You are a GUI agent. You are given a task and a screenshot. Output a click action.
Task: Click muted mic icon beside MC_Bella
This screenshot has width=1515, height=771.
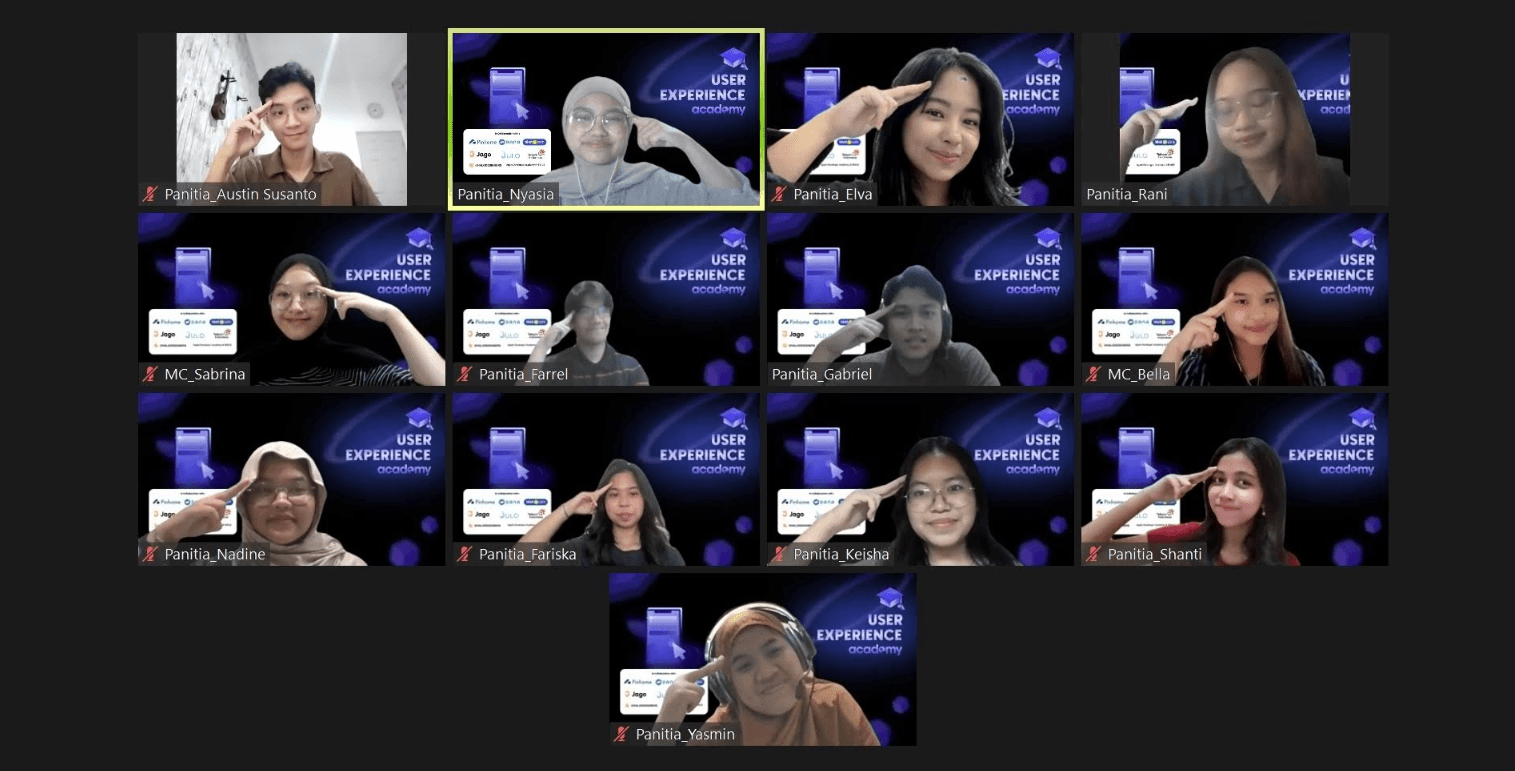(x=1094, y=374)
